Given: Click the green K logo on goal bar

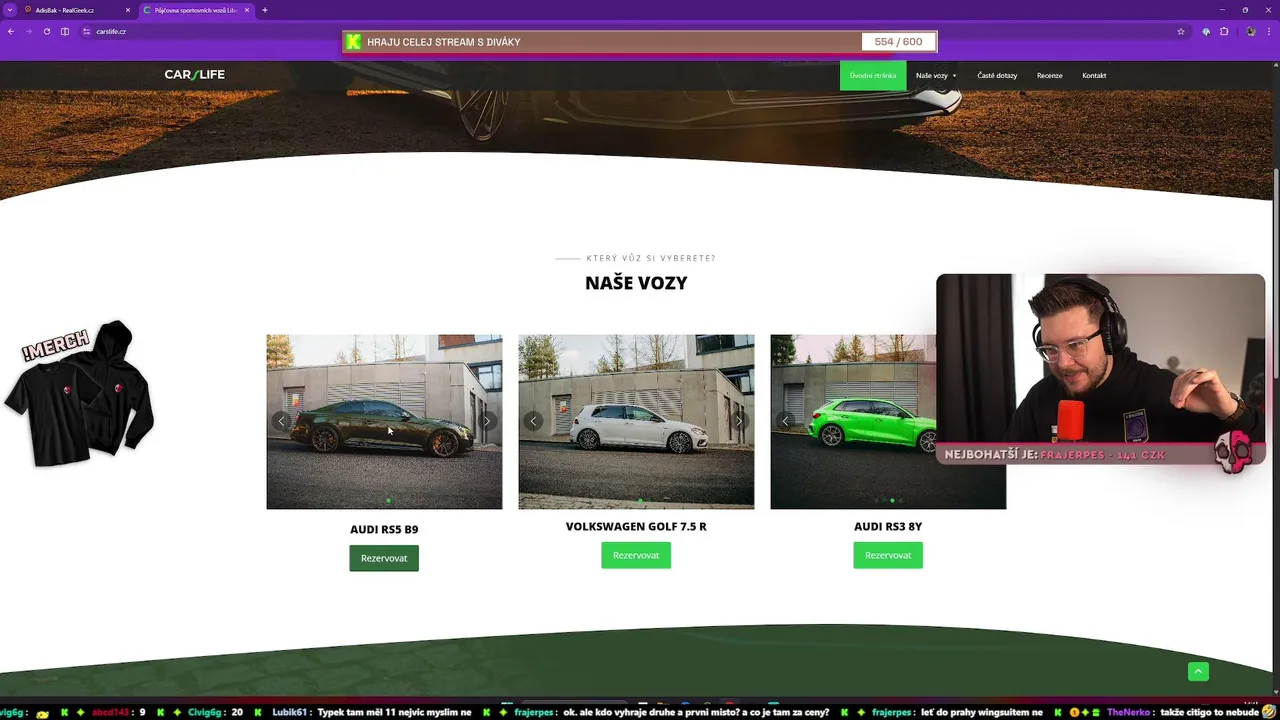Looking at the screenshot, I should (353, 42).
